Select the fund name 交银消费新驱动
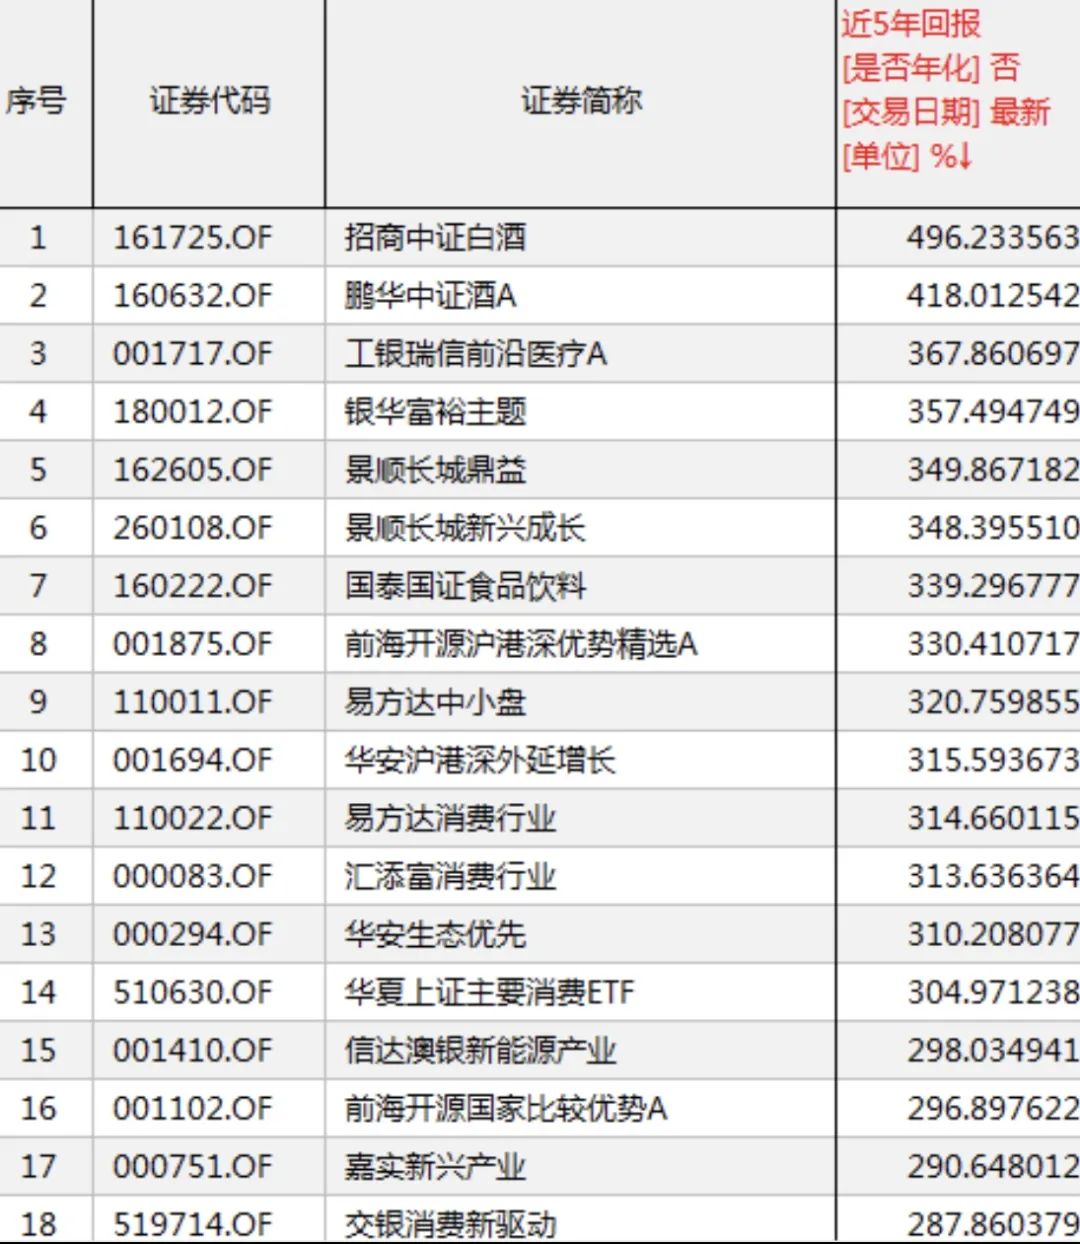 point(450,1224)
